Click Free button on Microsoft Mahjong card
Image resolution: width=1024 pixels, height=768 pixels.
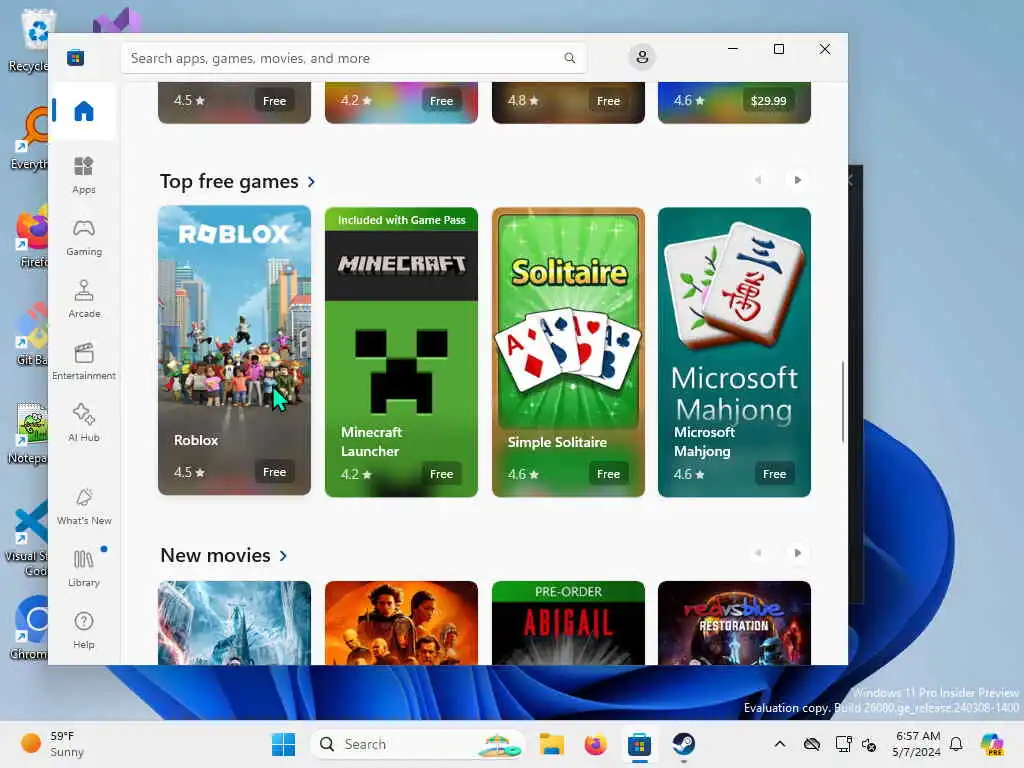(775, 473)
